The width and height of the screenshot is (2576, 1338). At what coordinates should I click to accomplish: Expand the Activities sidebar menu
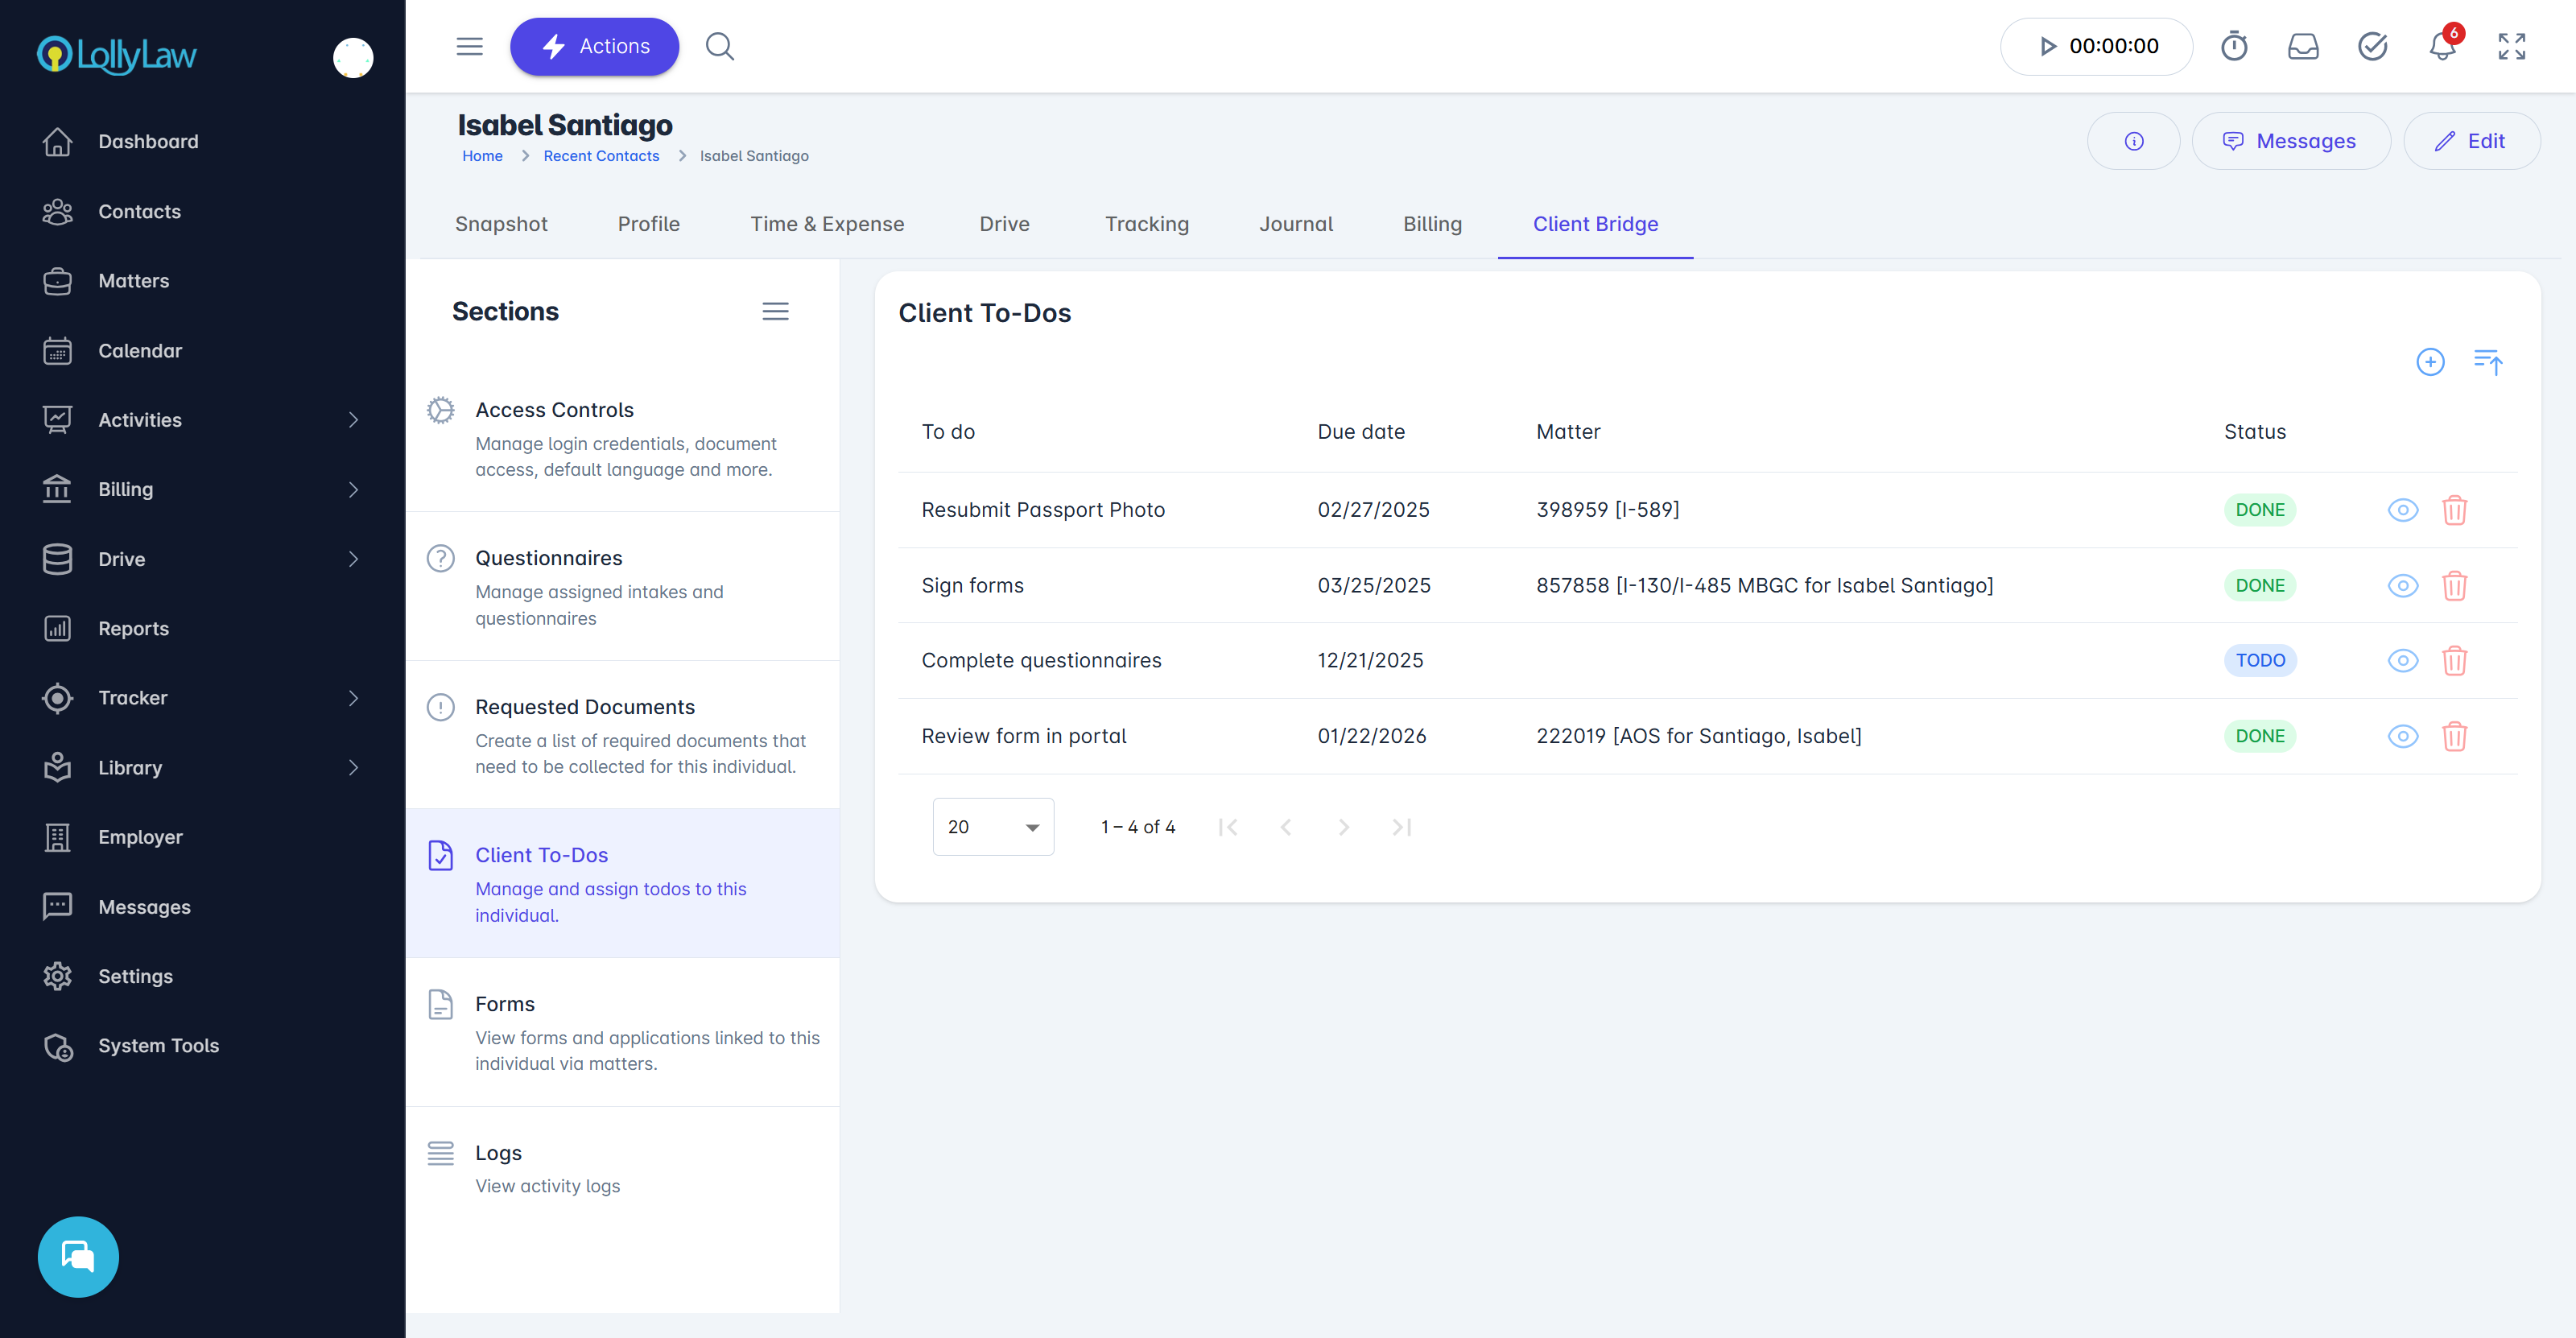(352, 420)
